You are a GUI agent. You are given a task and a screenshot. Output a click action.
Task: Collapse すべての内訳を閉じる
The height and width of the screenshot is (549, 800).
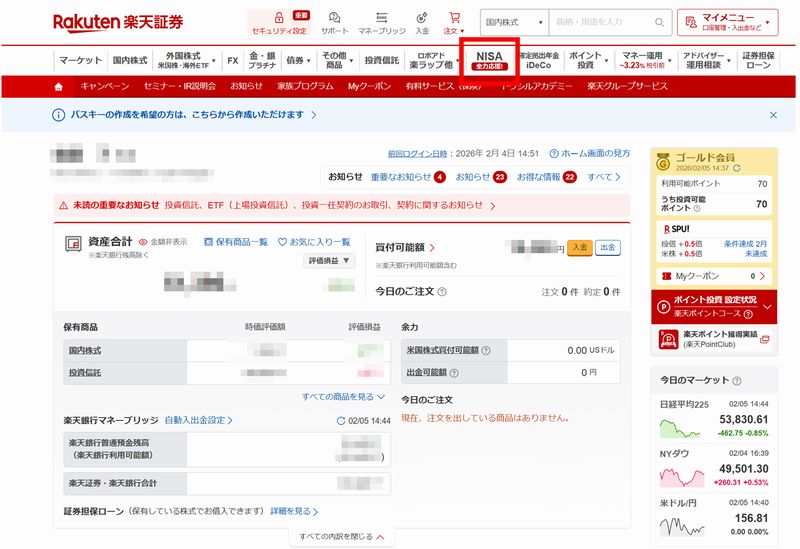pos(341,537)
